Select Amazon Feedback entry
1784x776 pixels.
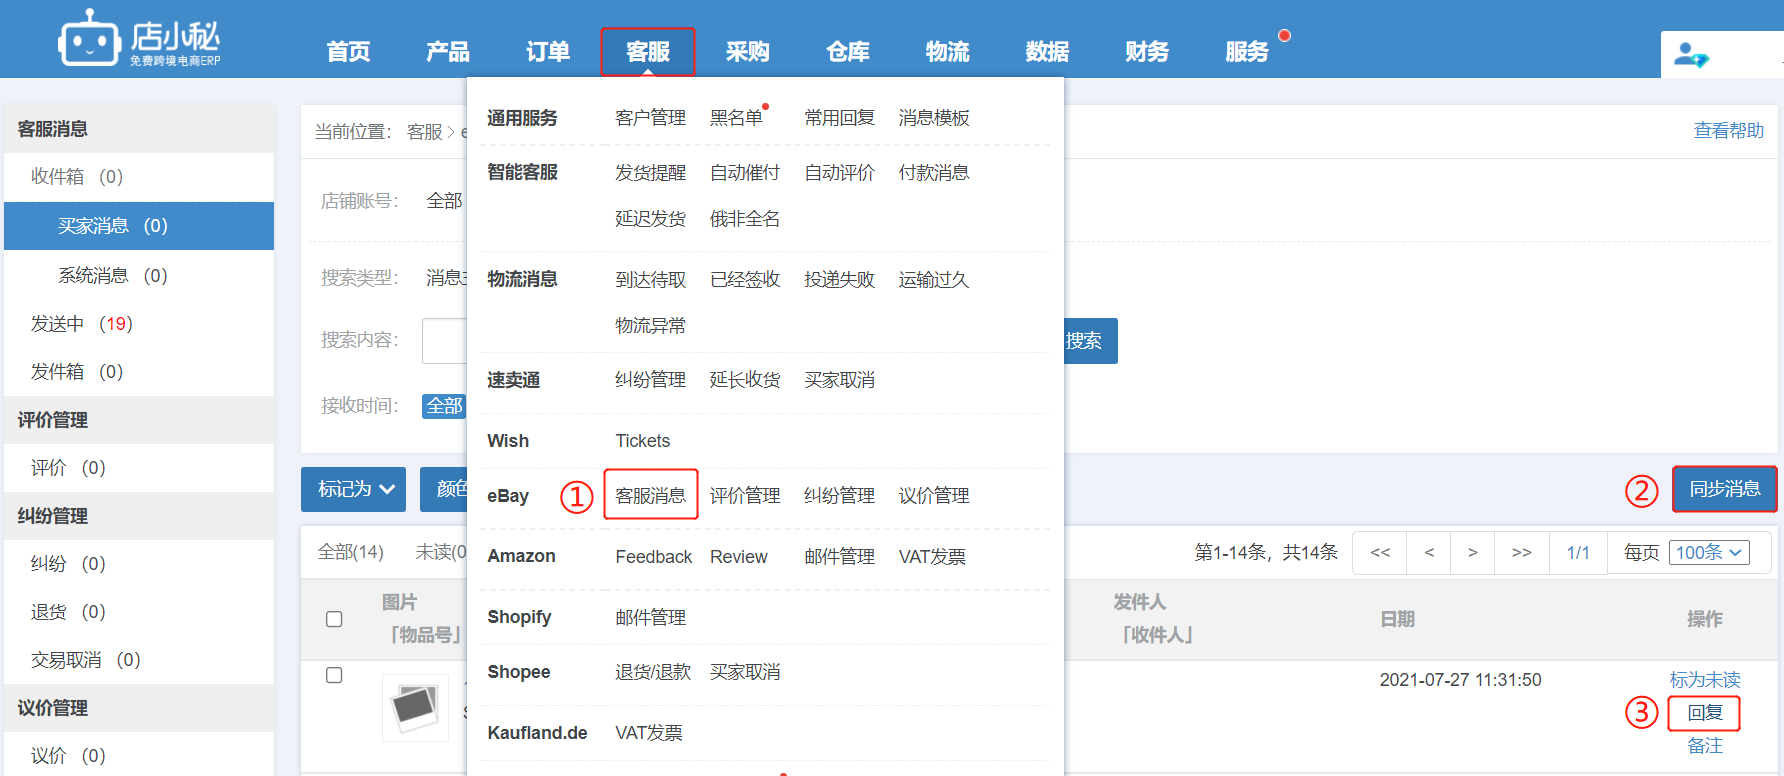[653, 557]
